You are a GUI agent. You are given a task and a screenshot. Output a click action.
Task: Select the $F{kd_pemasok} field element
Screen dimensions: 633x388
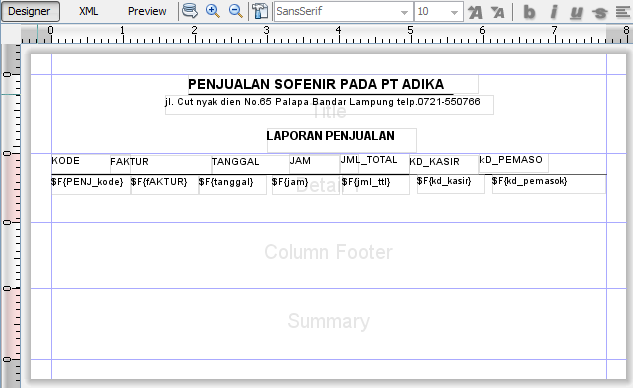tap(549, 184)
